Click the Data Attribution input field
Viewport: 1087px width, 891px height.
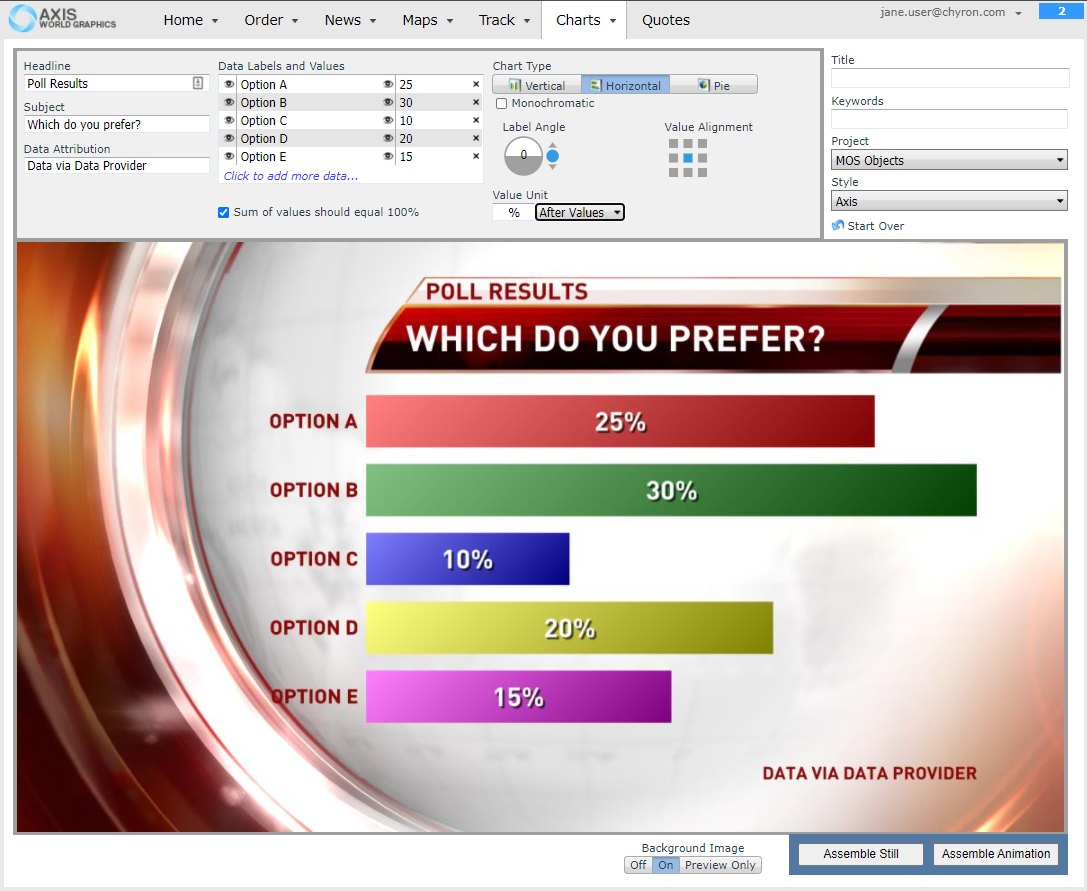[x=116, y=166]
